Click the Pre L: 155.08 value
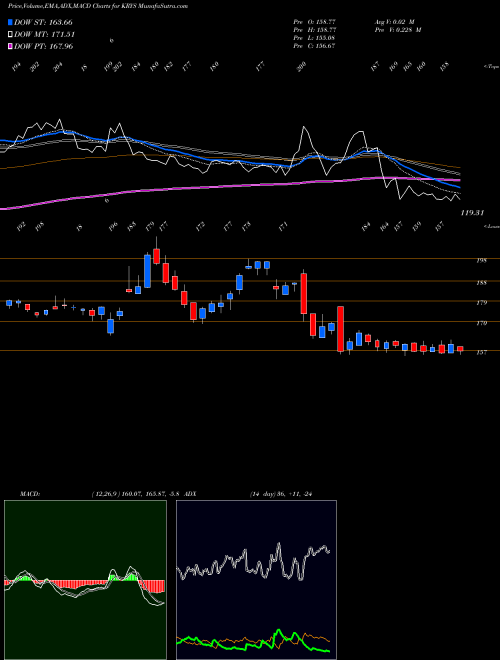Image resolution: width=500 pixels, height=660 pixels. [314, 38]
